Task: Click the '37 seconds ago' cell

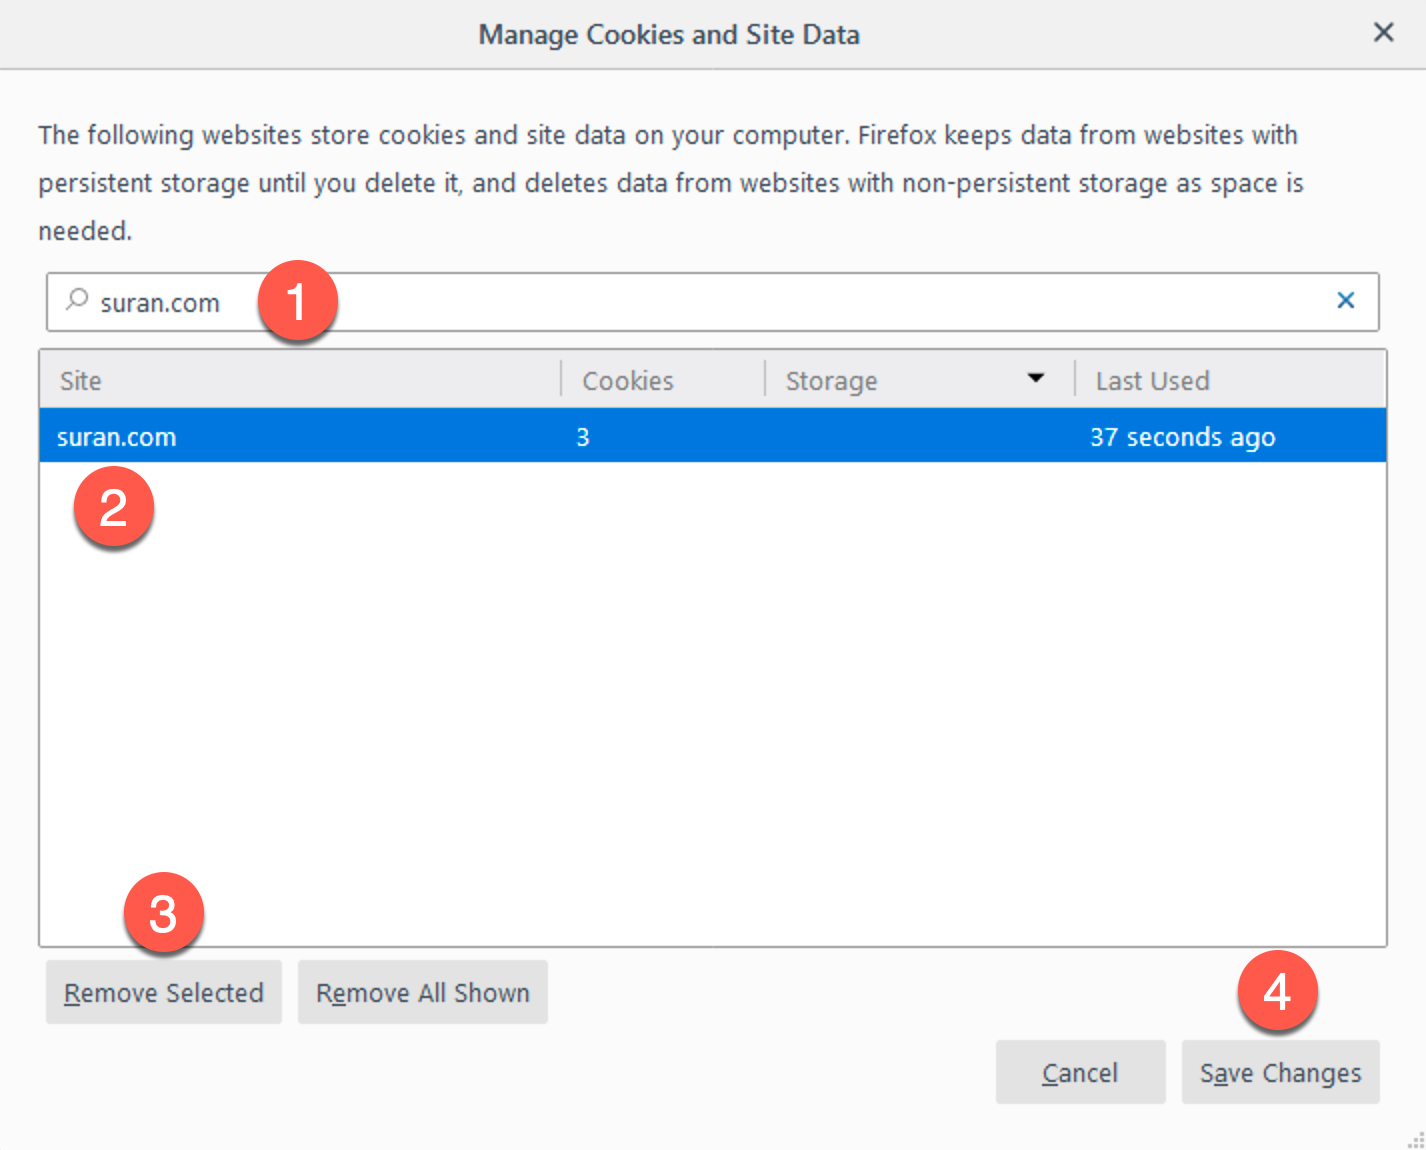Action: point(1182,437)
